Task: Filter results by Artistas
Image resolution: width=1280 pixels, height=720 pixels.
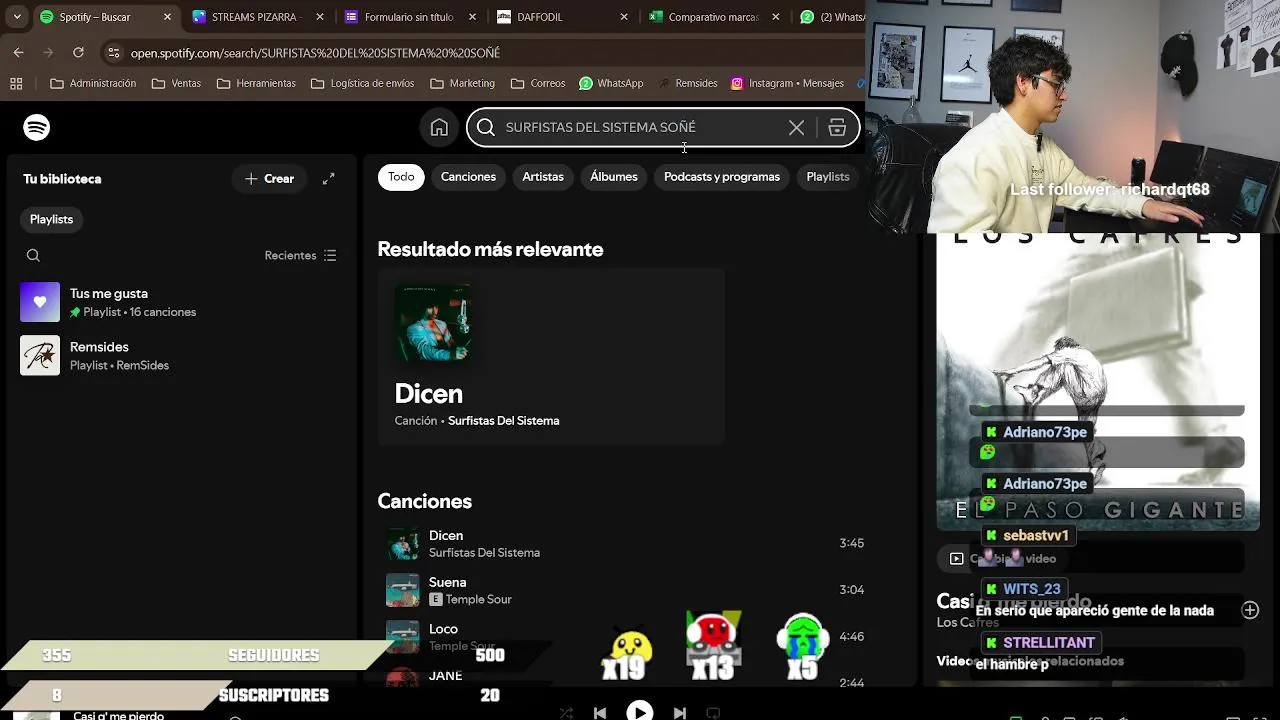Action: click(x=543, y=177)
